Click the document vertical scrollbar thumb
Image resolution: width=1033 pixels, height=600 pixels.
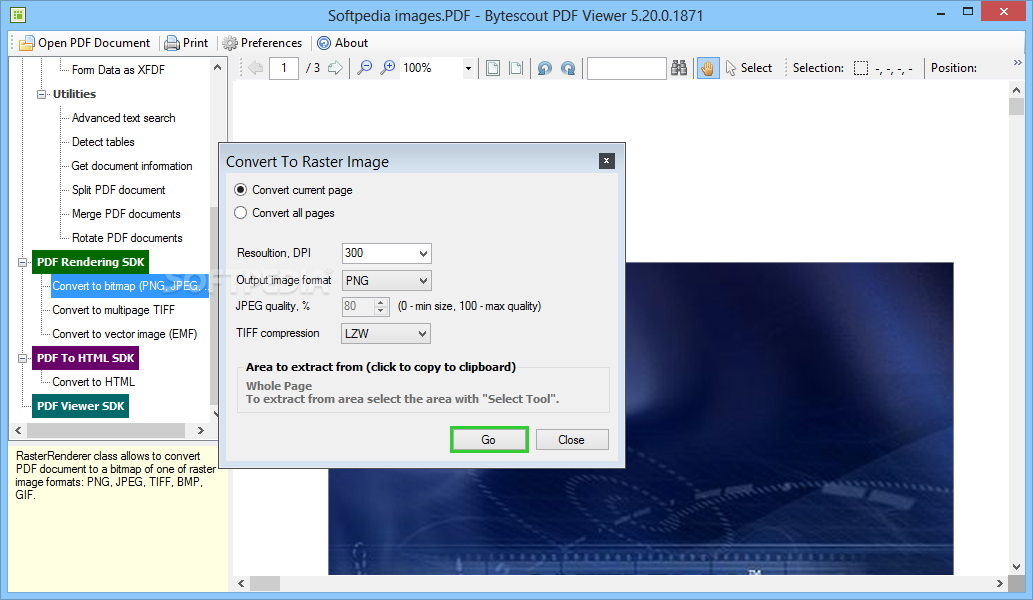(1017, 107)
